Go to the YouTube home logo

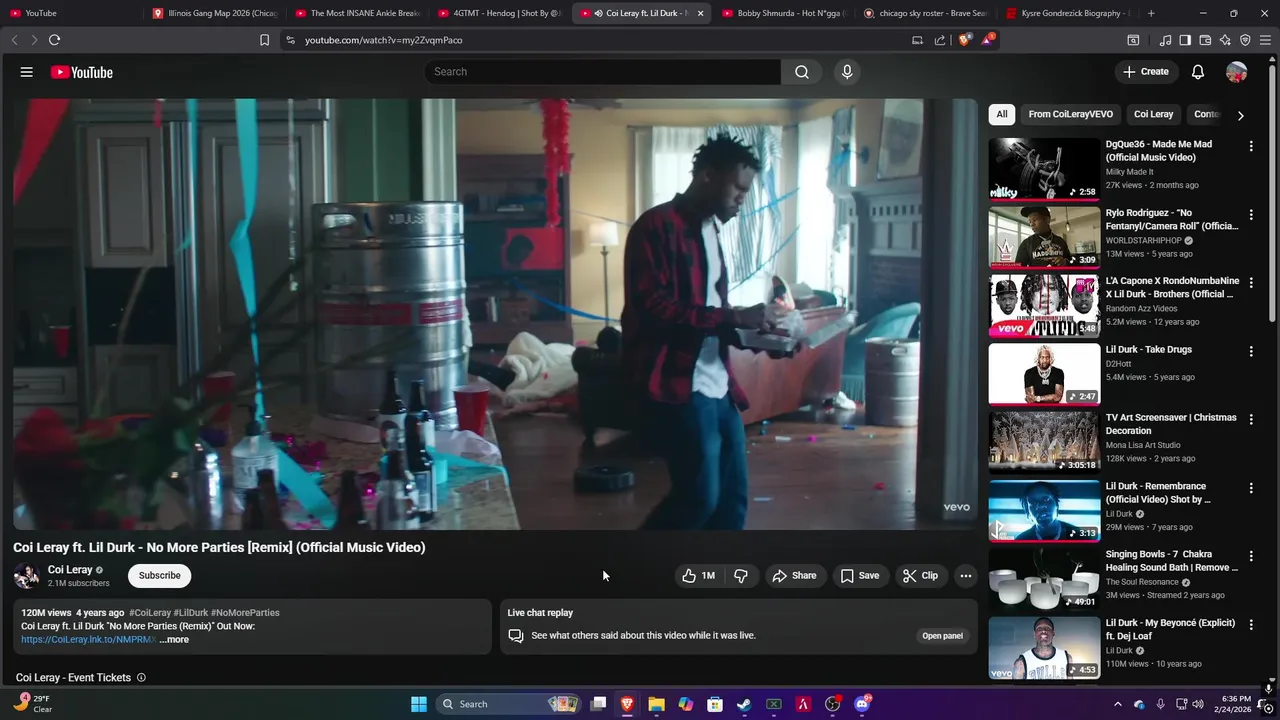tap(82, 72)
